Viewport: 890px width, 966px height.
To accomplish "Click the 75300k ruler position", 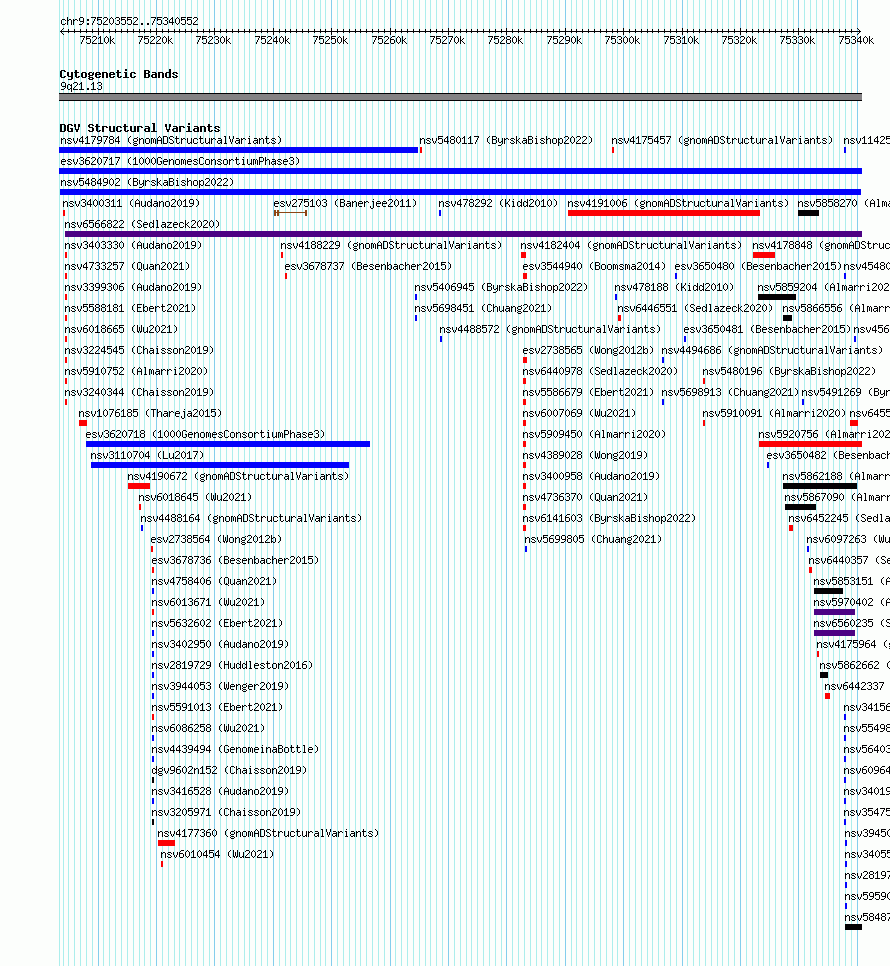I will pos(622,40).
